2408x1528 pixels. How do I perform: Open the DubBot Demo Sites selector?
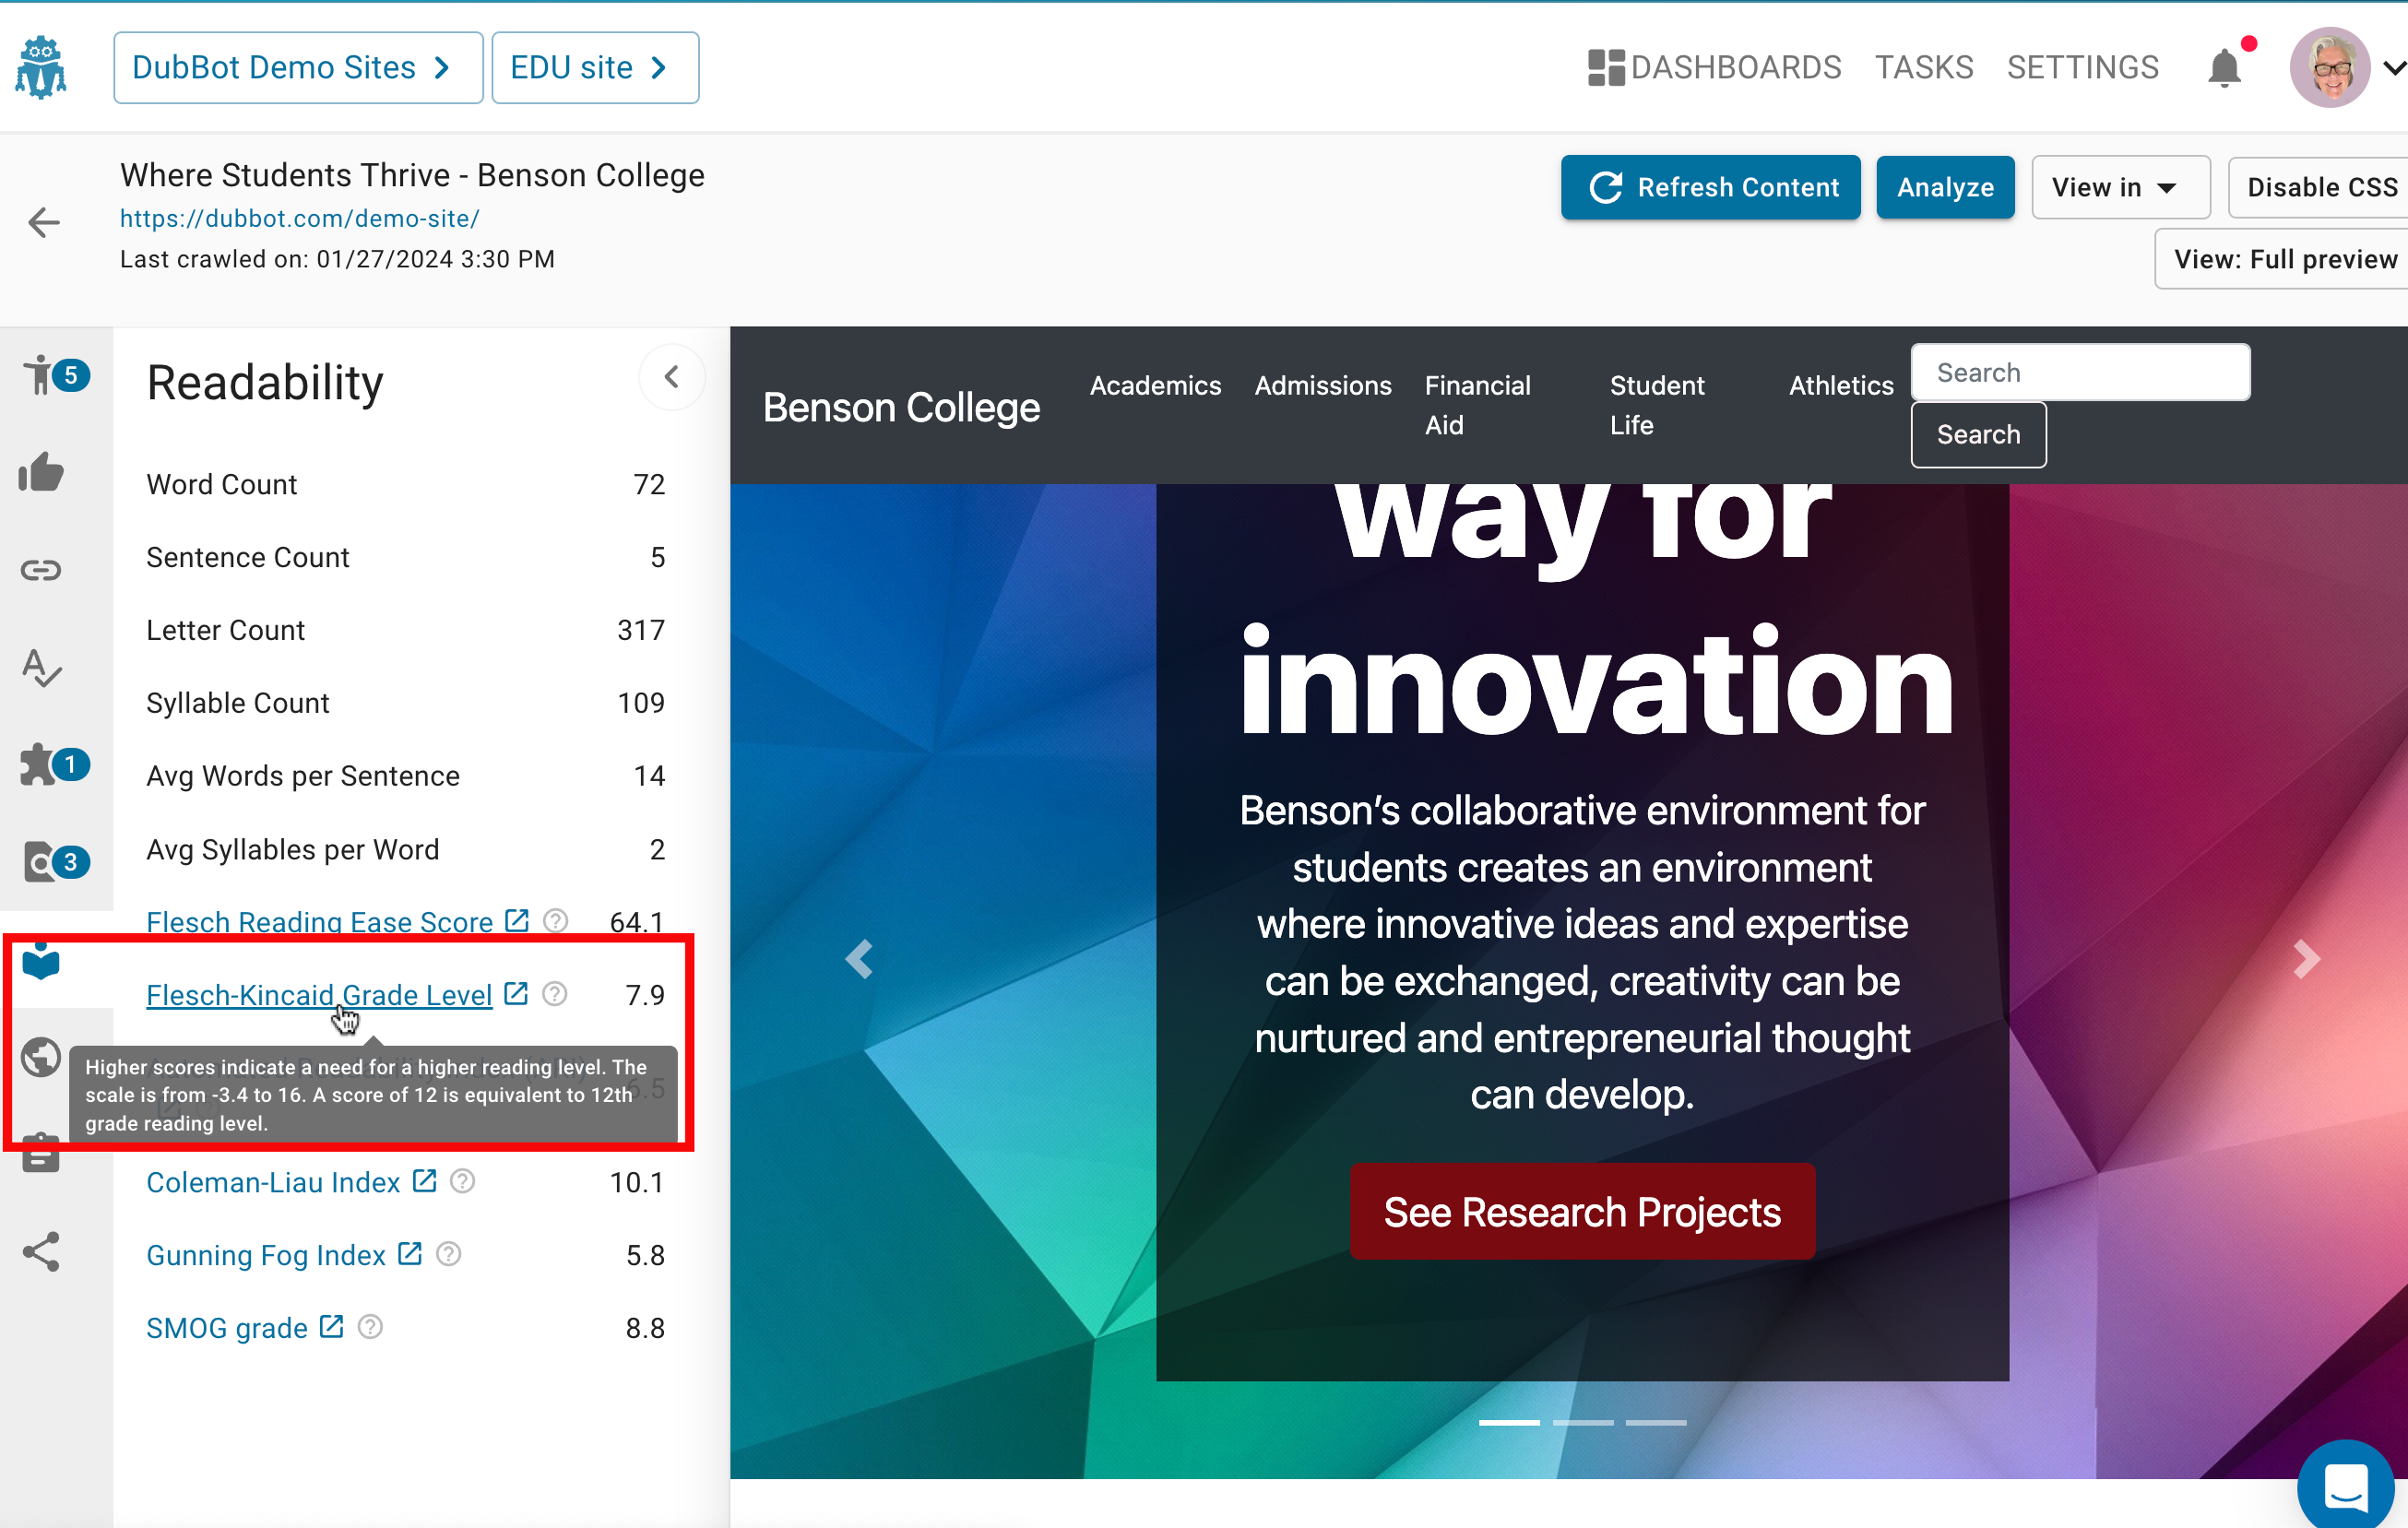pyautogui.click(x=297, y=67)
